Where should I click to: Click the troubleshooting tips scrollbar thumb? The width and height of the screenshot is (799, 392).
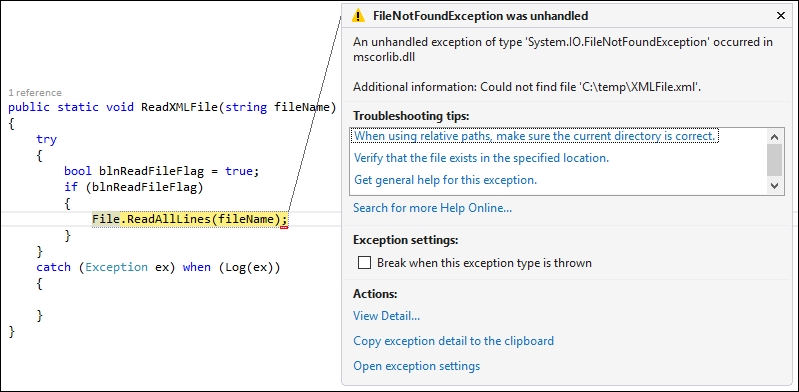[x=775, y=160]
